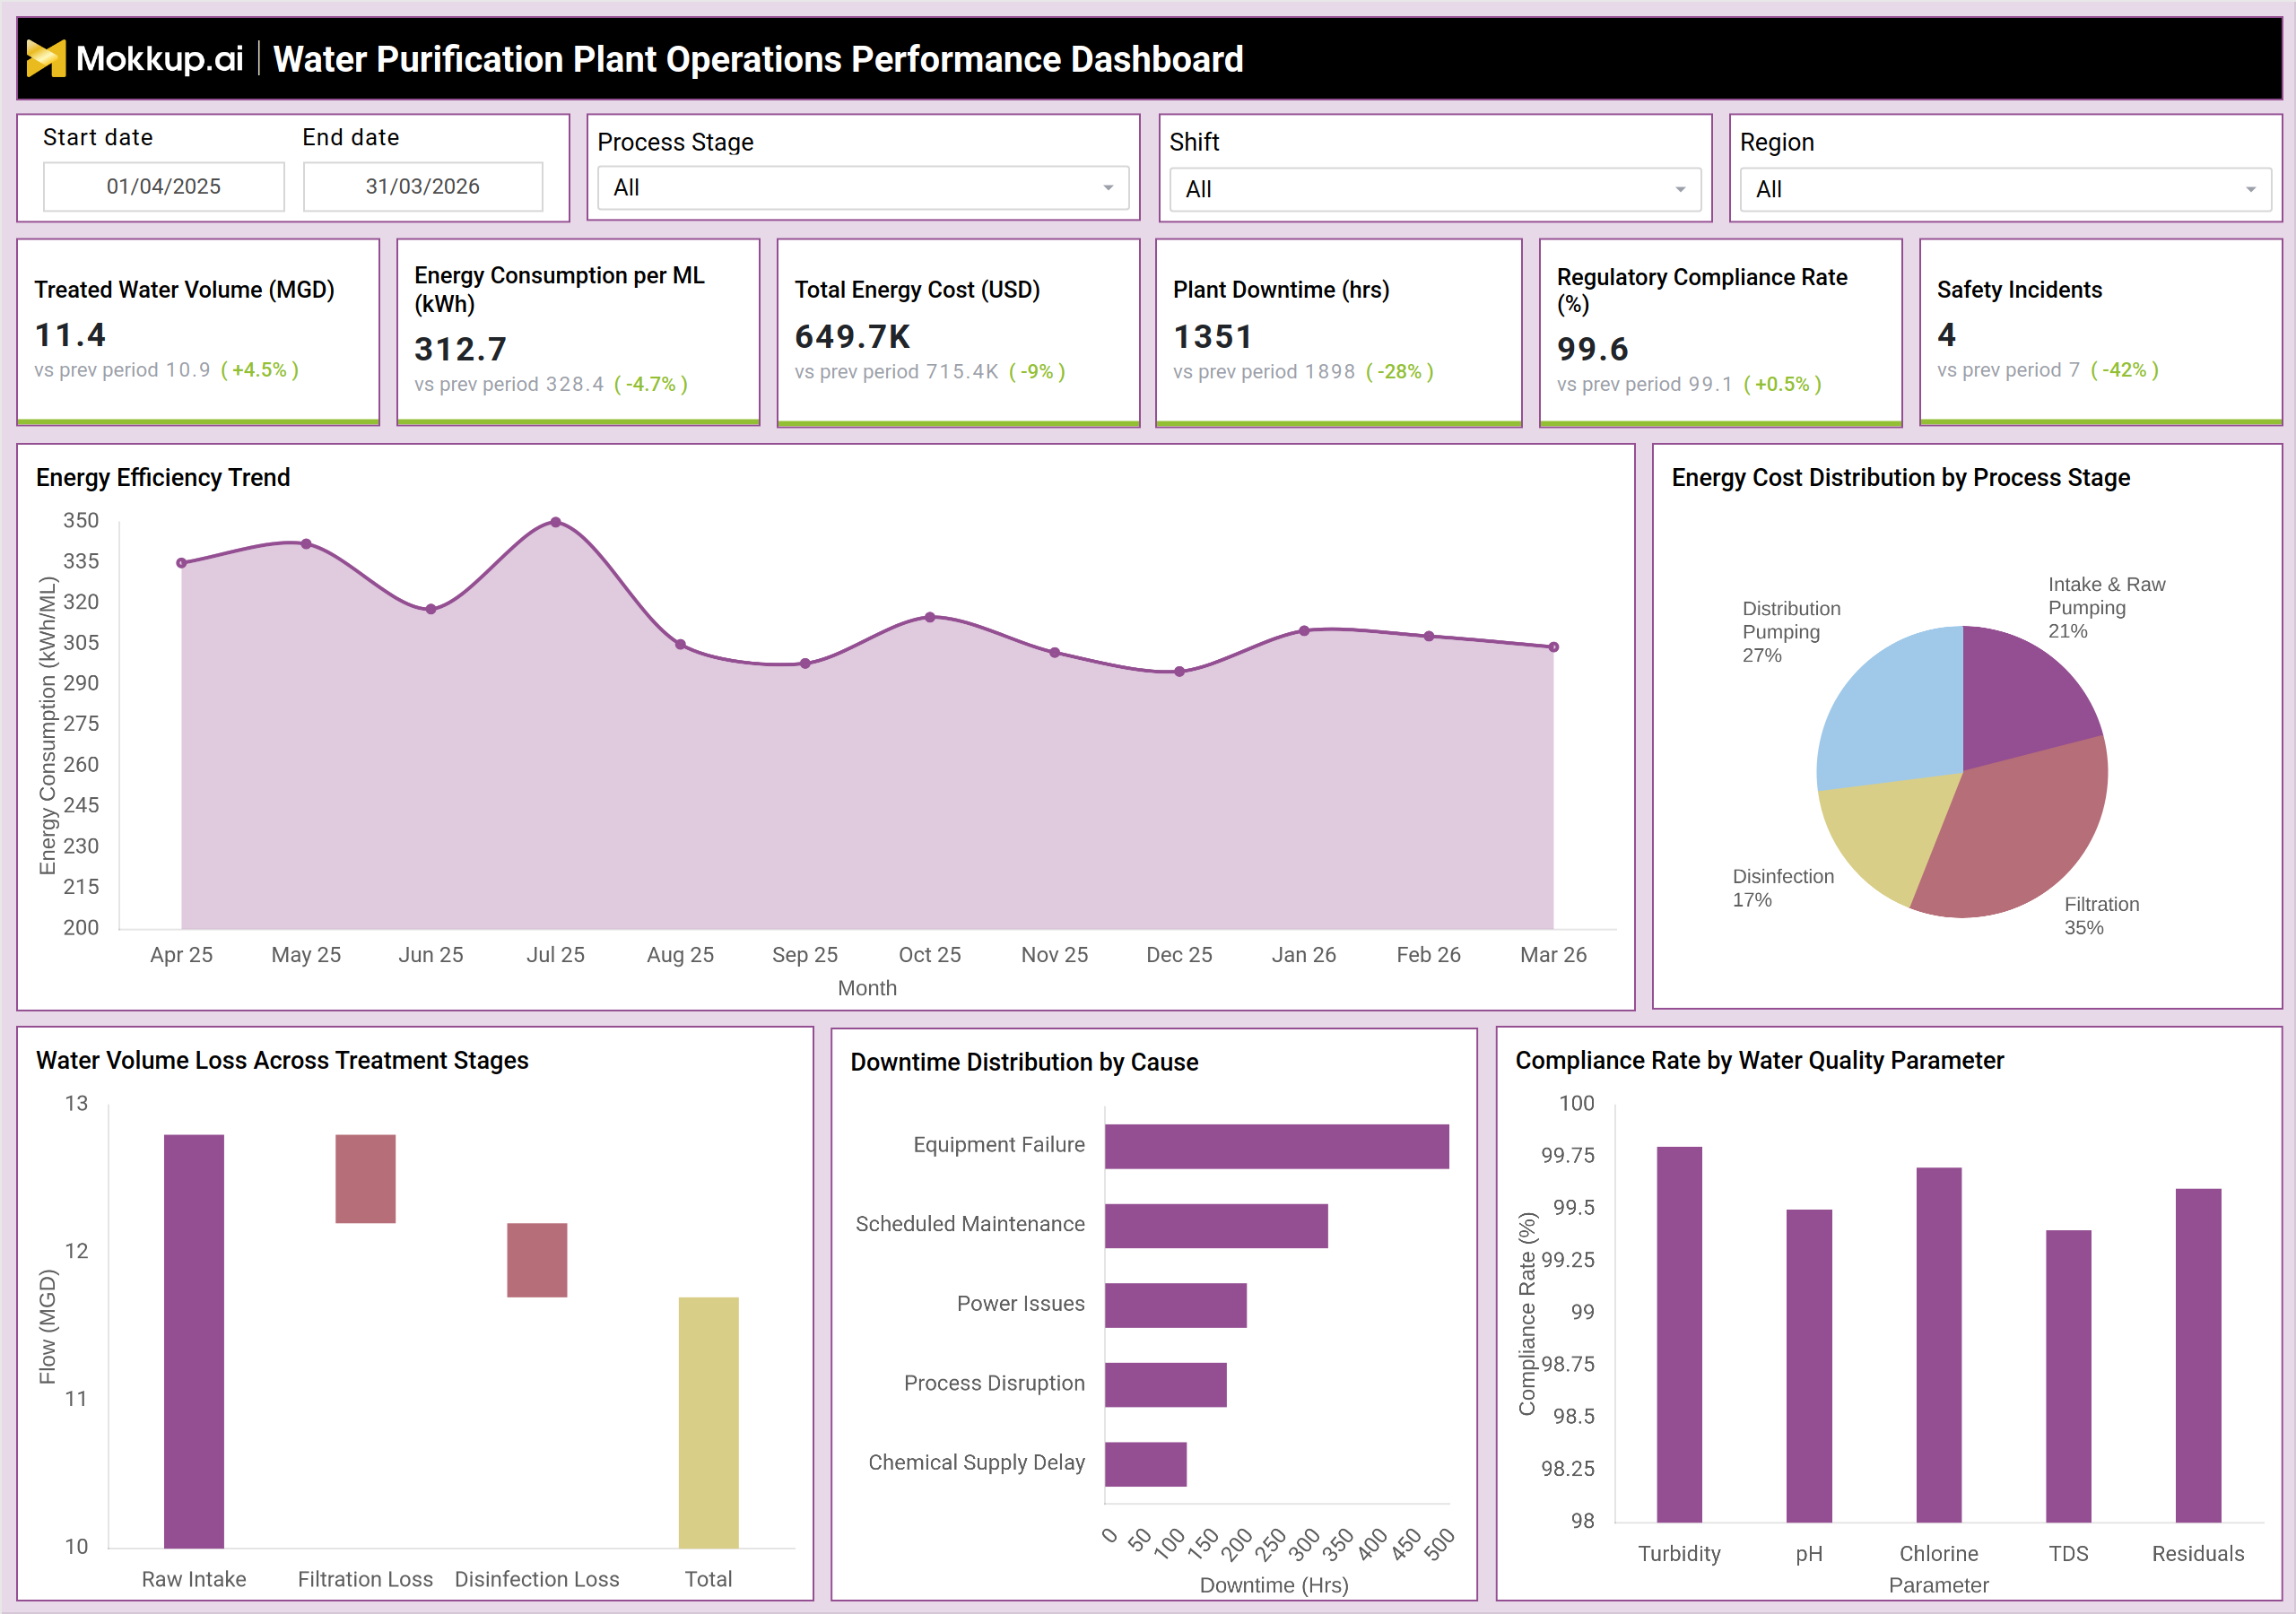Click the Equipment Failure downtime bar
Screen dimensions: 2296x1614
1277,1146
